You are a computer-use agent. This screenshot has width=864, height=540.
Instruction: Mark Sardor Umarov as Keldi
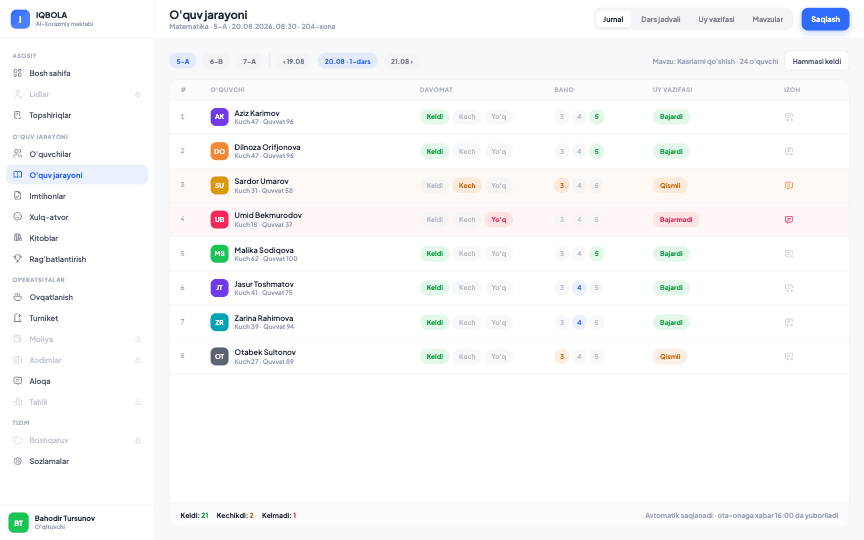(434, 185)
